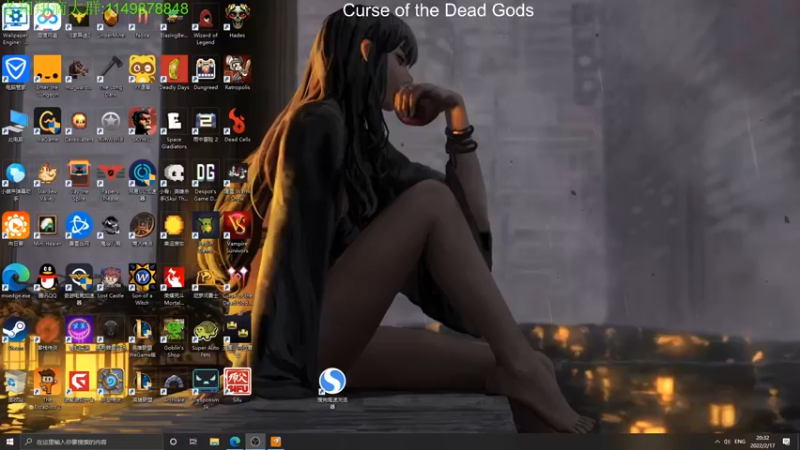This screenshot has height=450, width=800.
Task: Open the volume control in tray
Action: coord(727,441)
